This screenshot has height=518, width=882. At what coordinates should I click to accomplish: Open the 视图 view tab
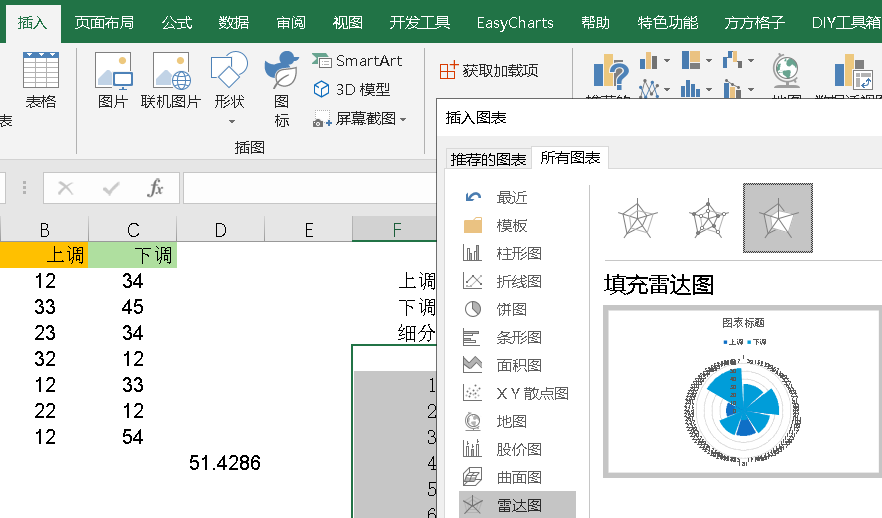click(347, 22)
